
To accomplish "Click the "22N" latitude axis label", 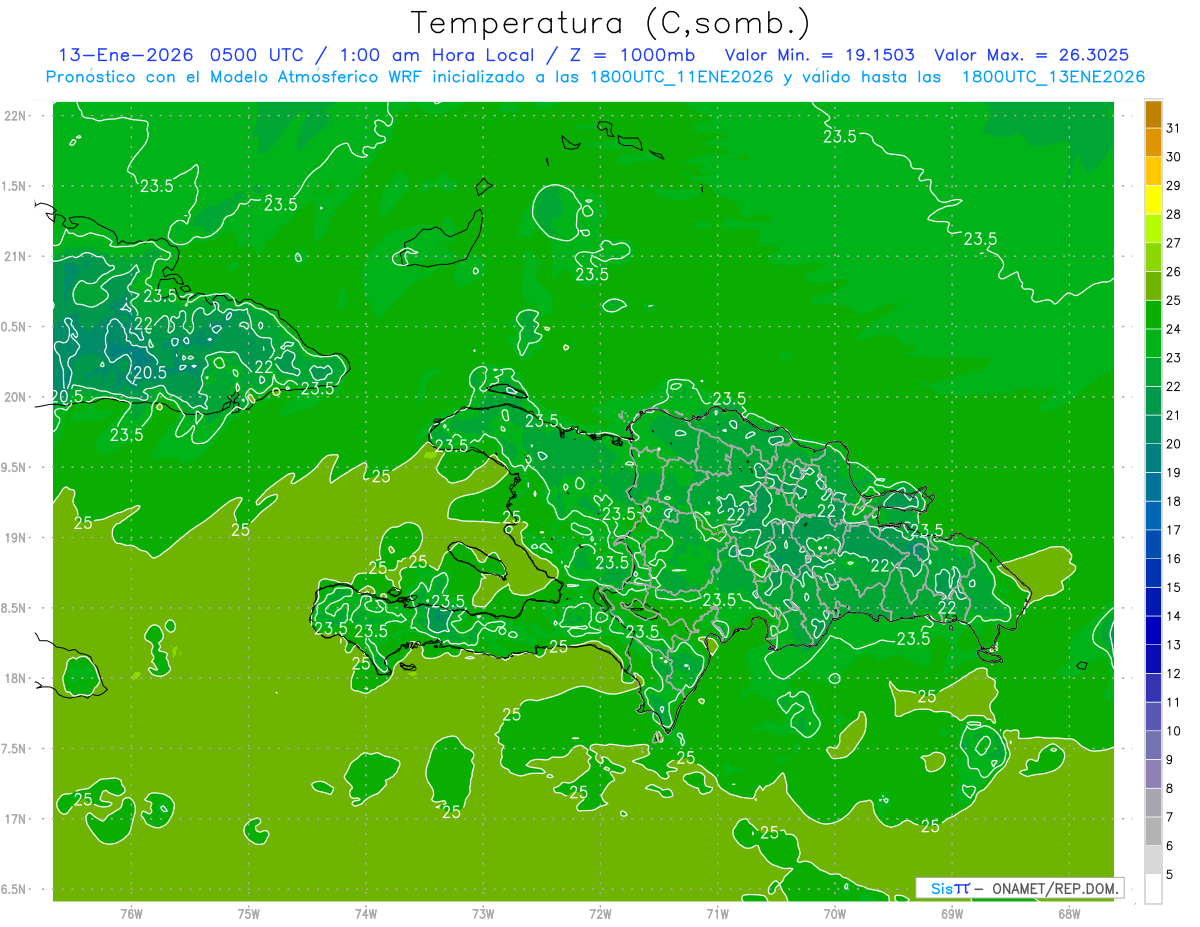I will coord(16,116).
